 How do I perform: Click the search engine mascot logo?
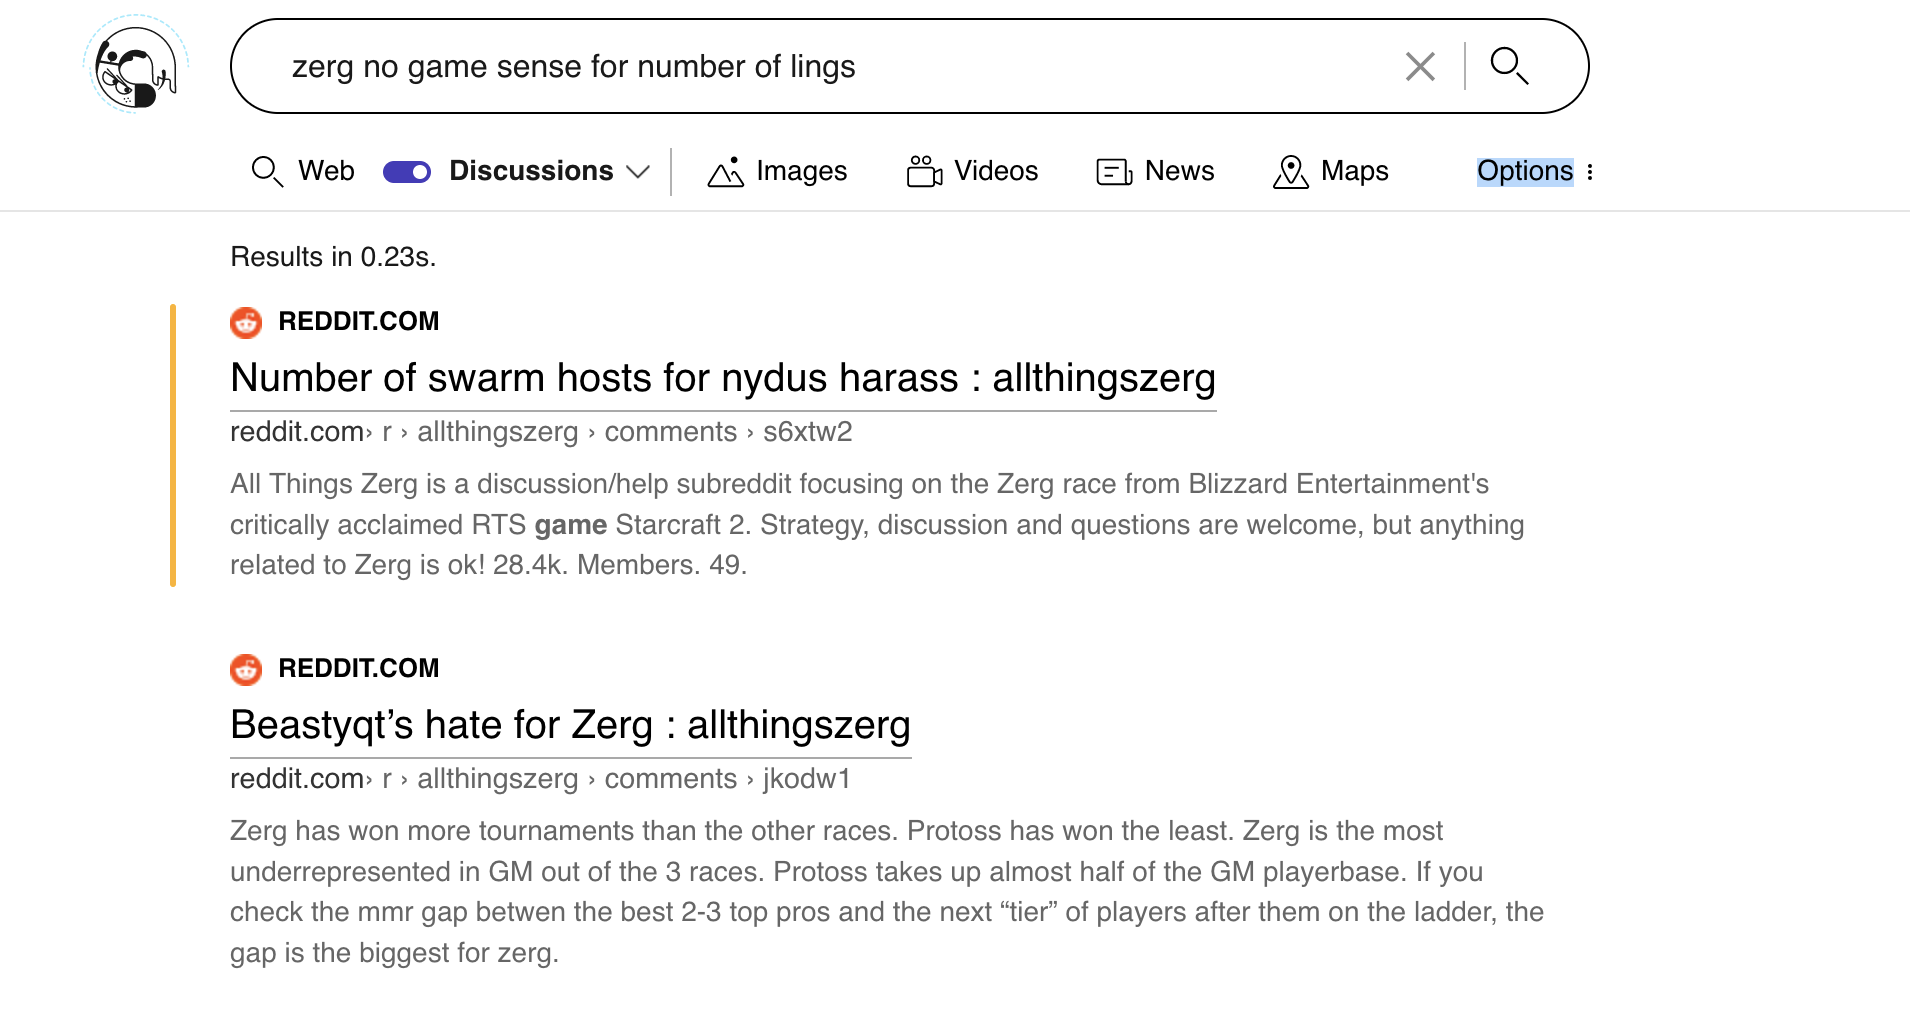[x=135, y=66]
